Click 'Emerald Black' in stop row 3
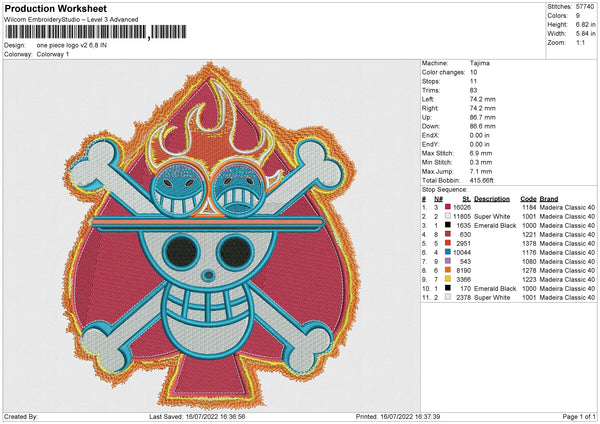The height and width of the screenshot is (424, 600). (x=495, y=225)
